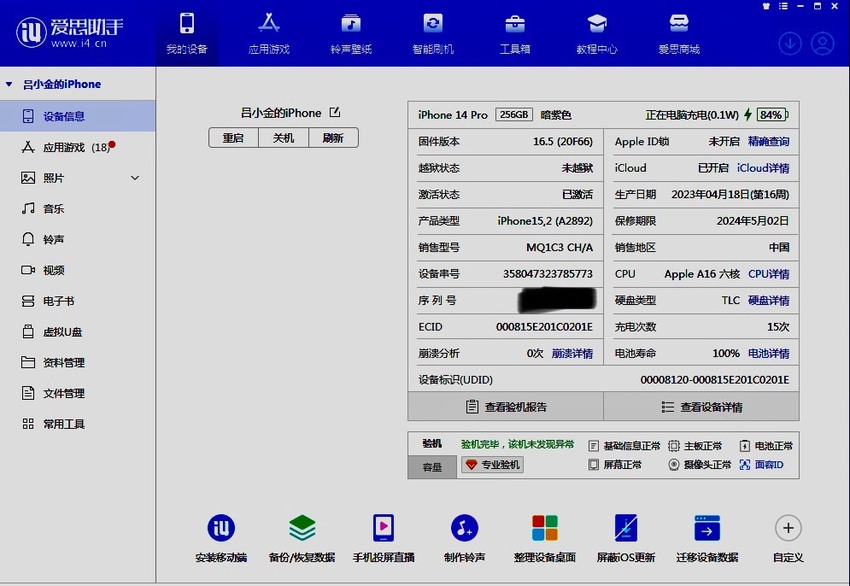Select the 容量 tab
The height and width of the screenshot is (586, 850).
(432, 467)
